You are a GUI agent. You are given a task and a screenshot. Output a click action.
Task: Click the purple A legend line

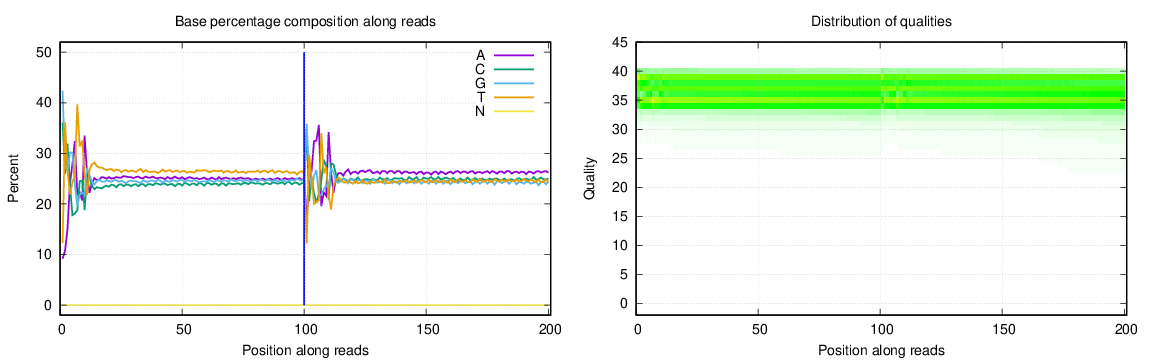(513, 55)
